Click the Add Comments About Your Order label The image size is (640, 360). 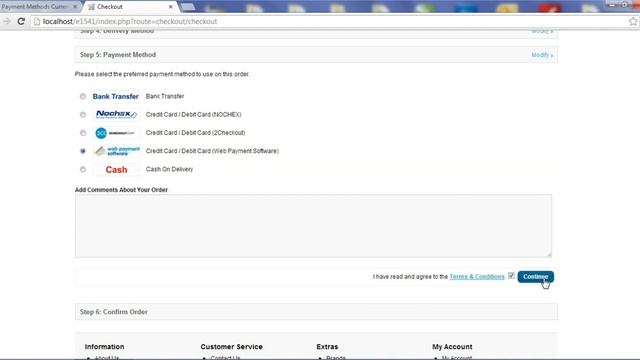(121, 190)
